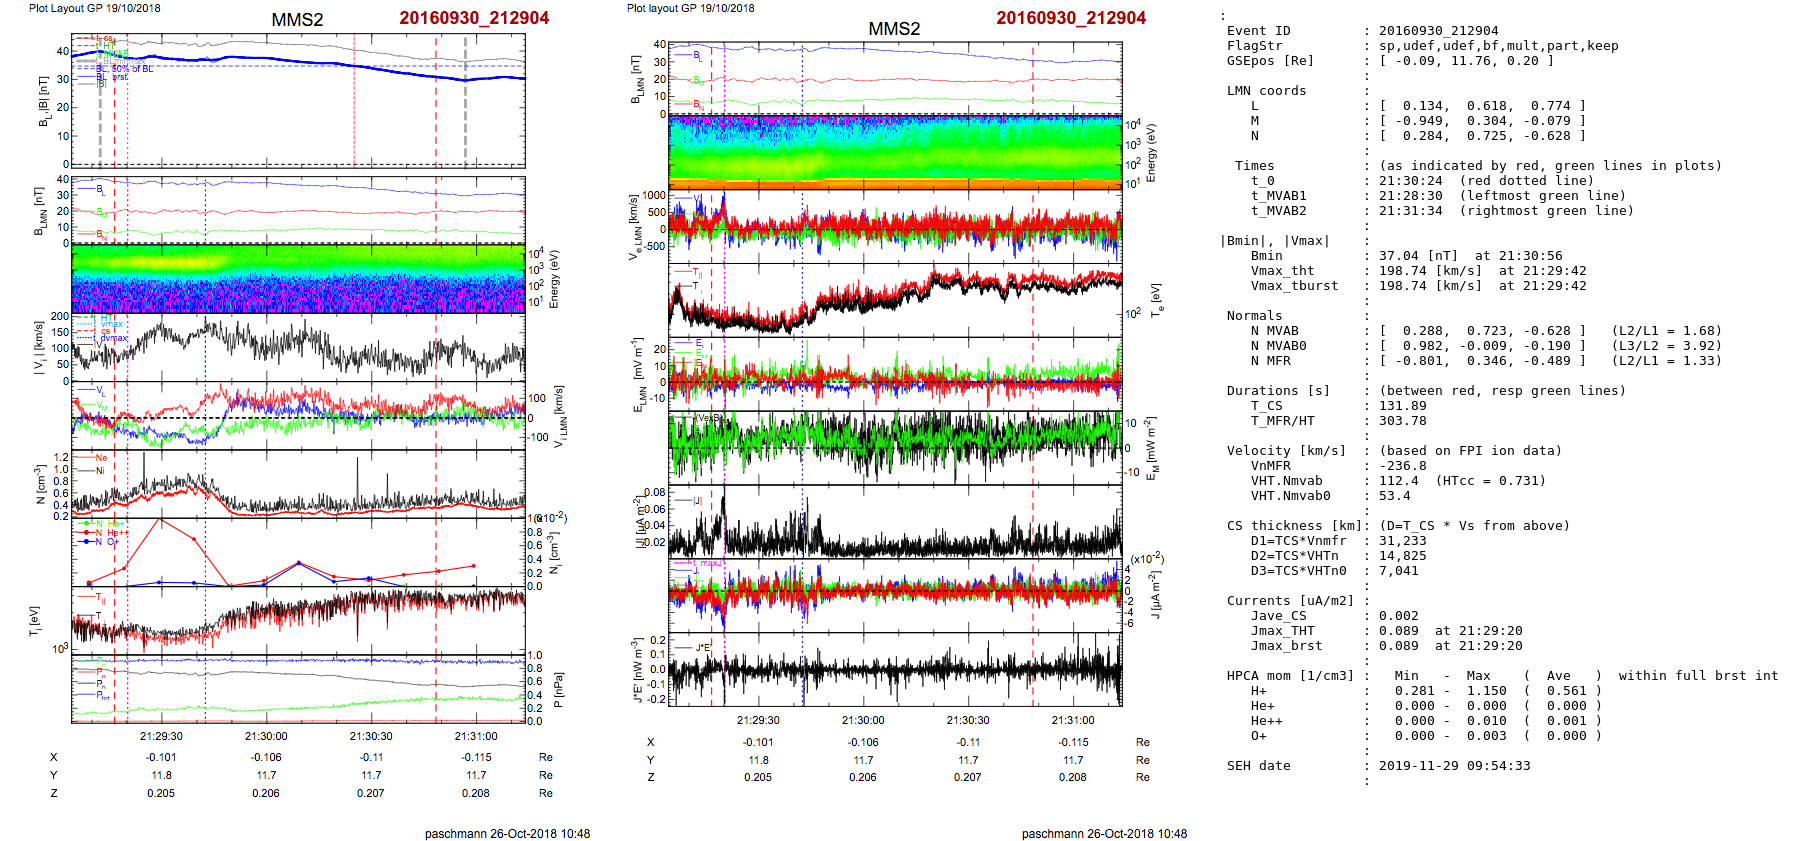Select the LMN coords heading
This screenshot has height=841, width=1804.
[x=1266, y=91]
